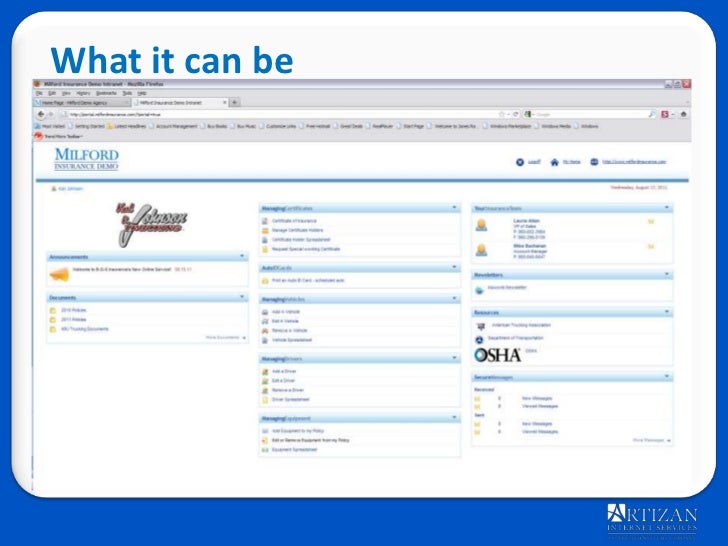Screen dimensions: 728x546
Task: Click the Milford Insurance Demo logo
Action: tap(86, 159)
